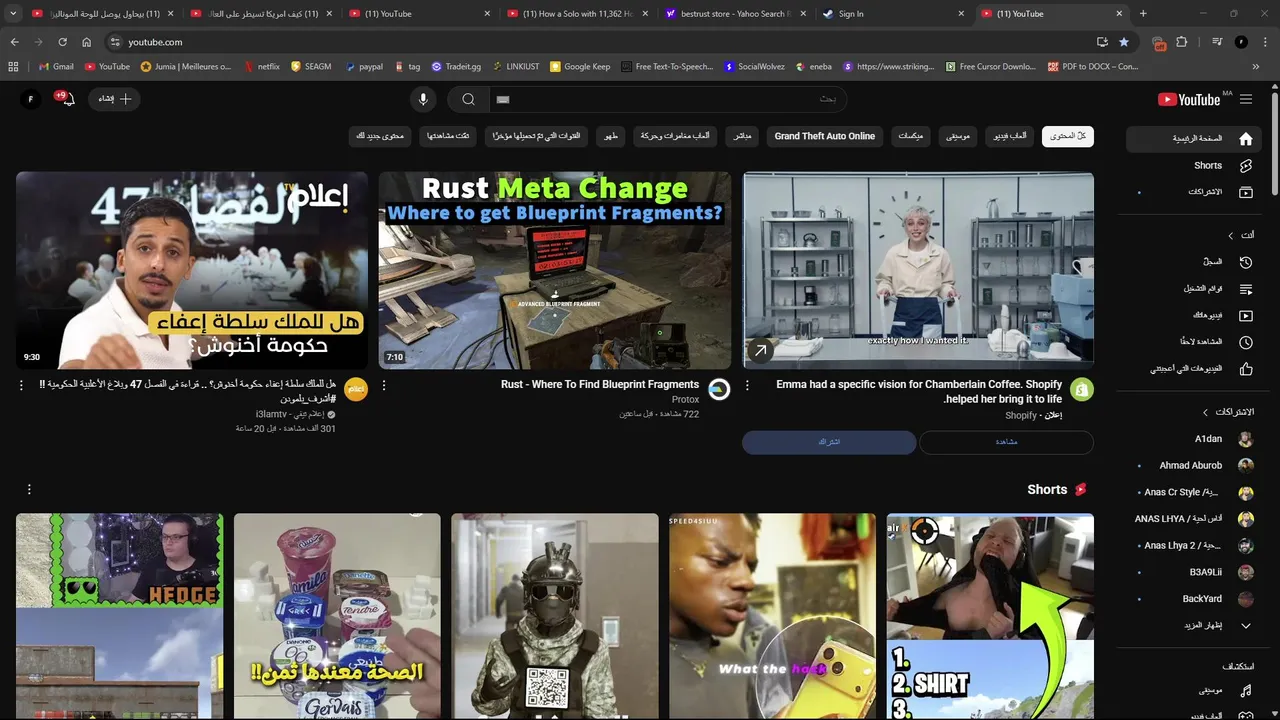
Task: Select the Cooking (طهو) filter chip
Action: point(610,136)
